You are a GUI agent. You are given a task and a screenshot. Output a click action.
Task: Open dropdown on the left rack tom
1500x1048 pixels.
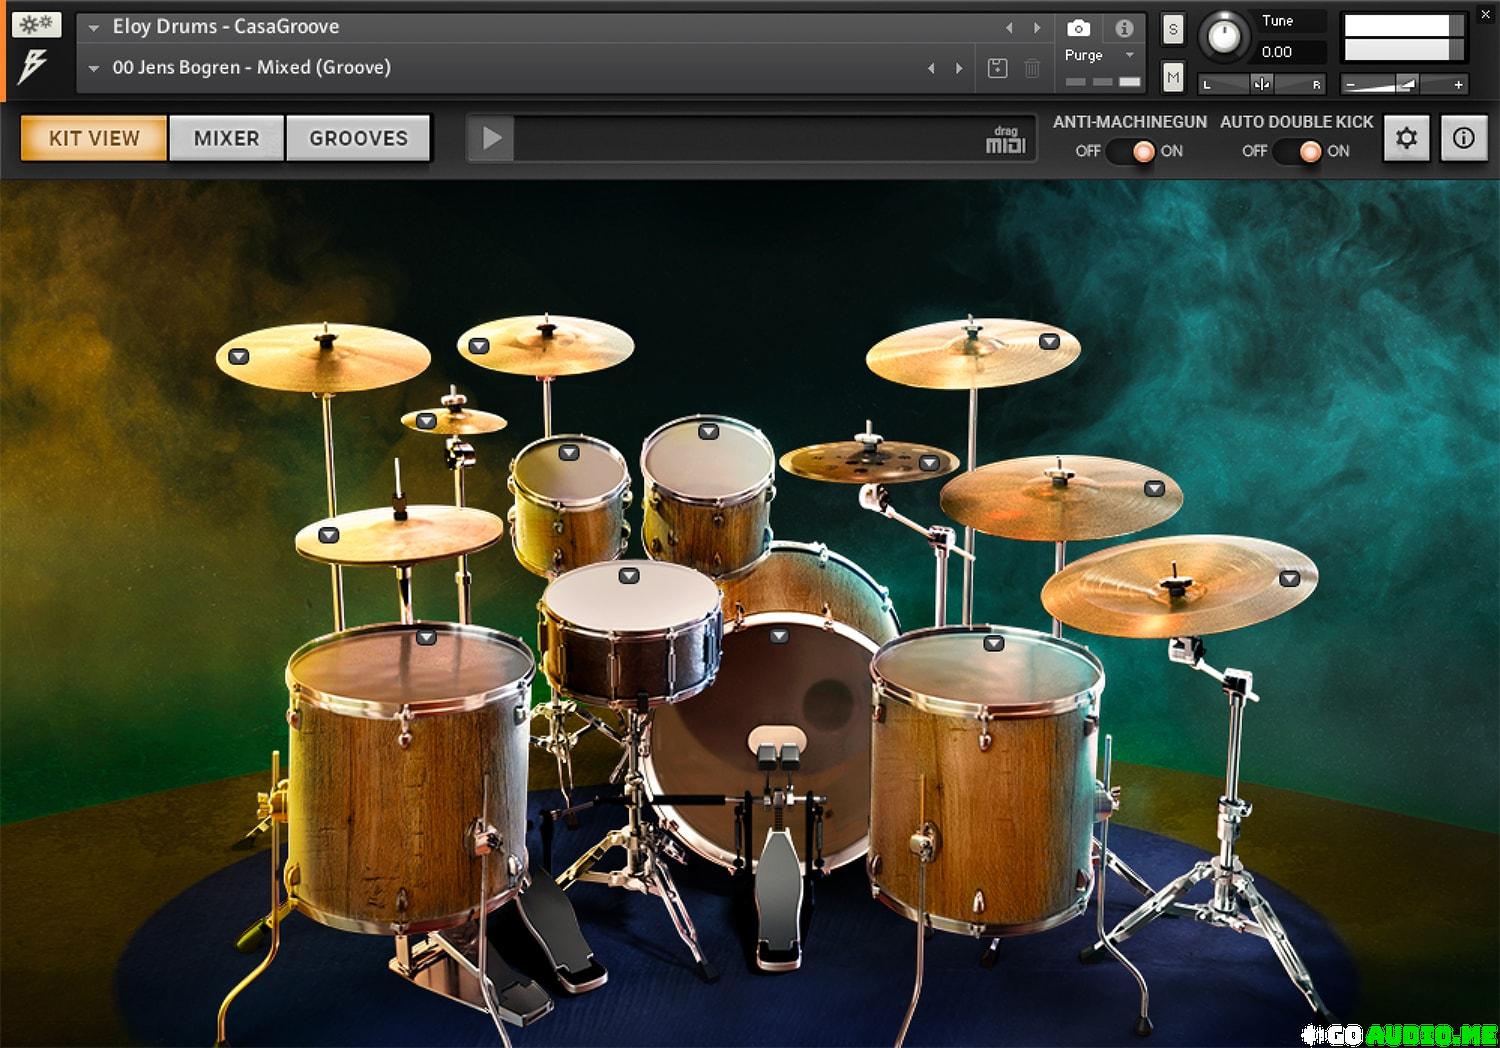tap(569, 452)
